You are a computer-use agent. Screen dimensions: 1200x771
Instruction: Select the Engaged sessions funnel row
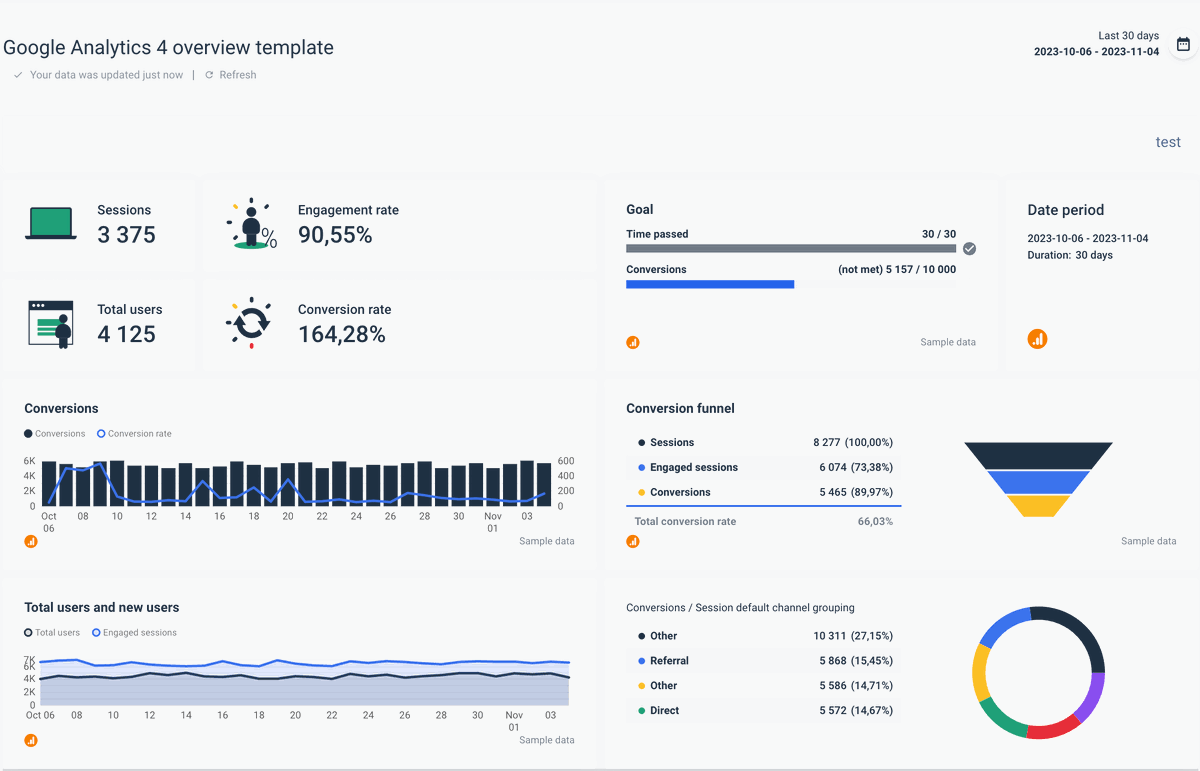[765, 467]
